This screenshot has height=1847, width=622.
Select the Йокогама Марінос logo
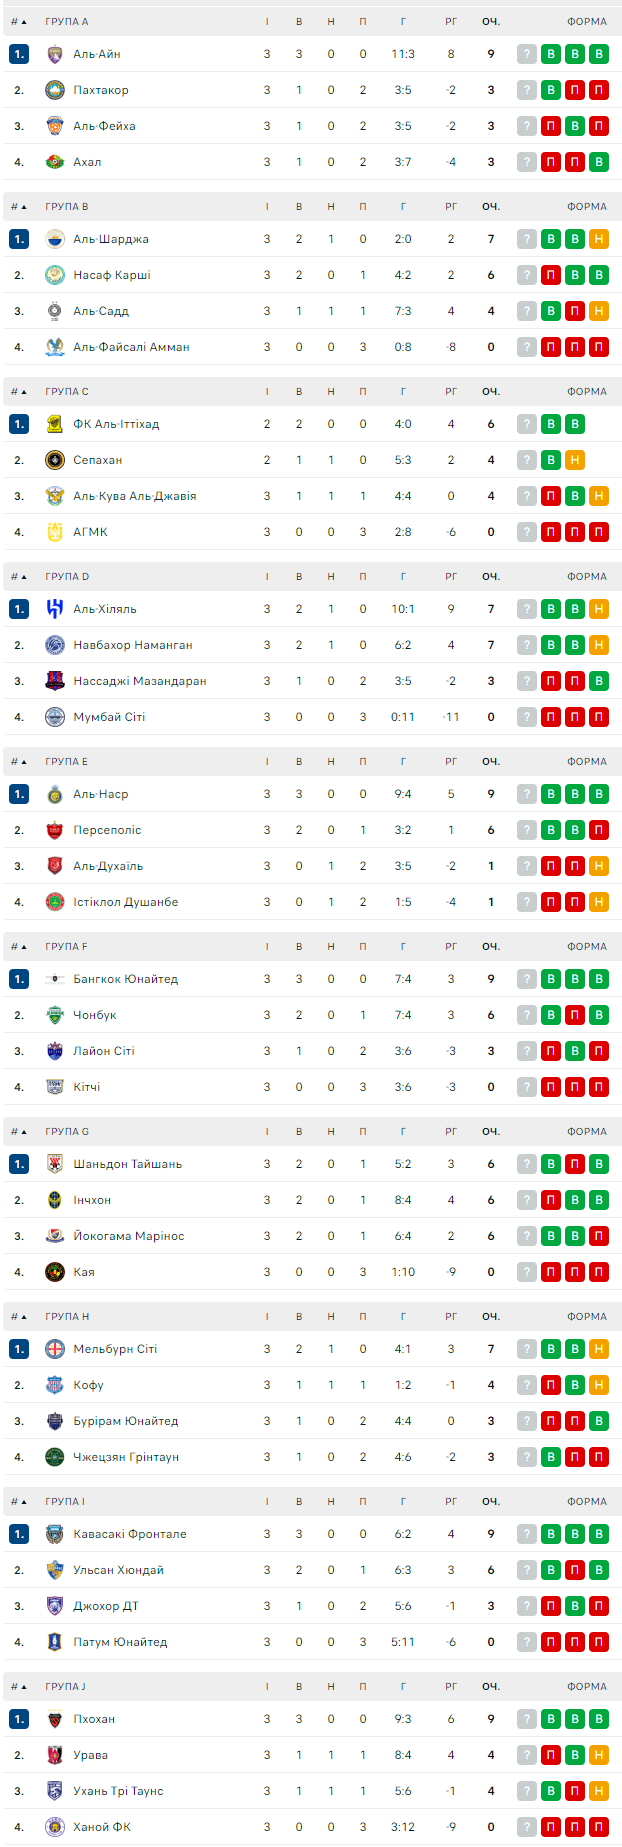click(55, 1236)
